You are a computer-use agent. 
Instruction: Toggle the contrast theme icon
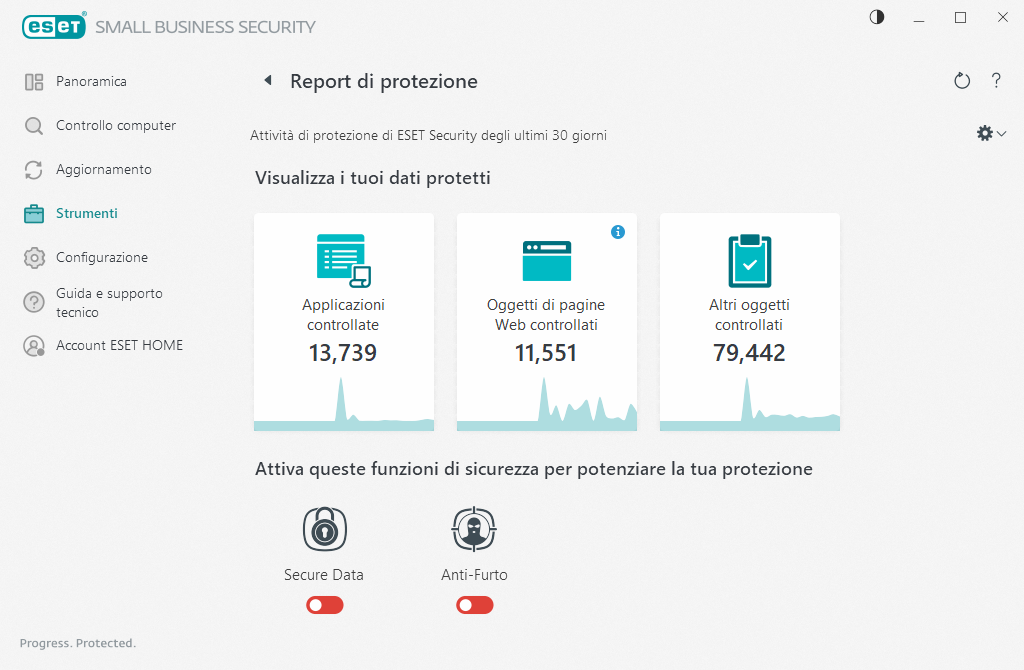pos(877,18)
